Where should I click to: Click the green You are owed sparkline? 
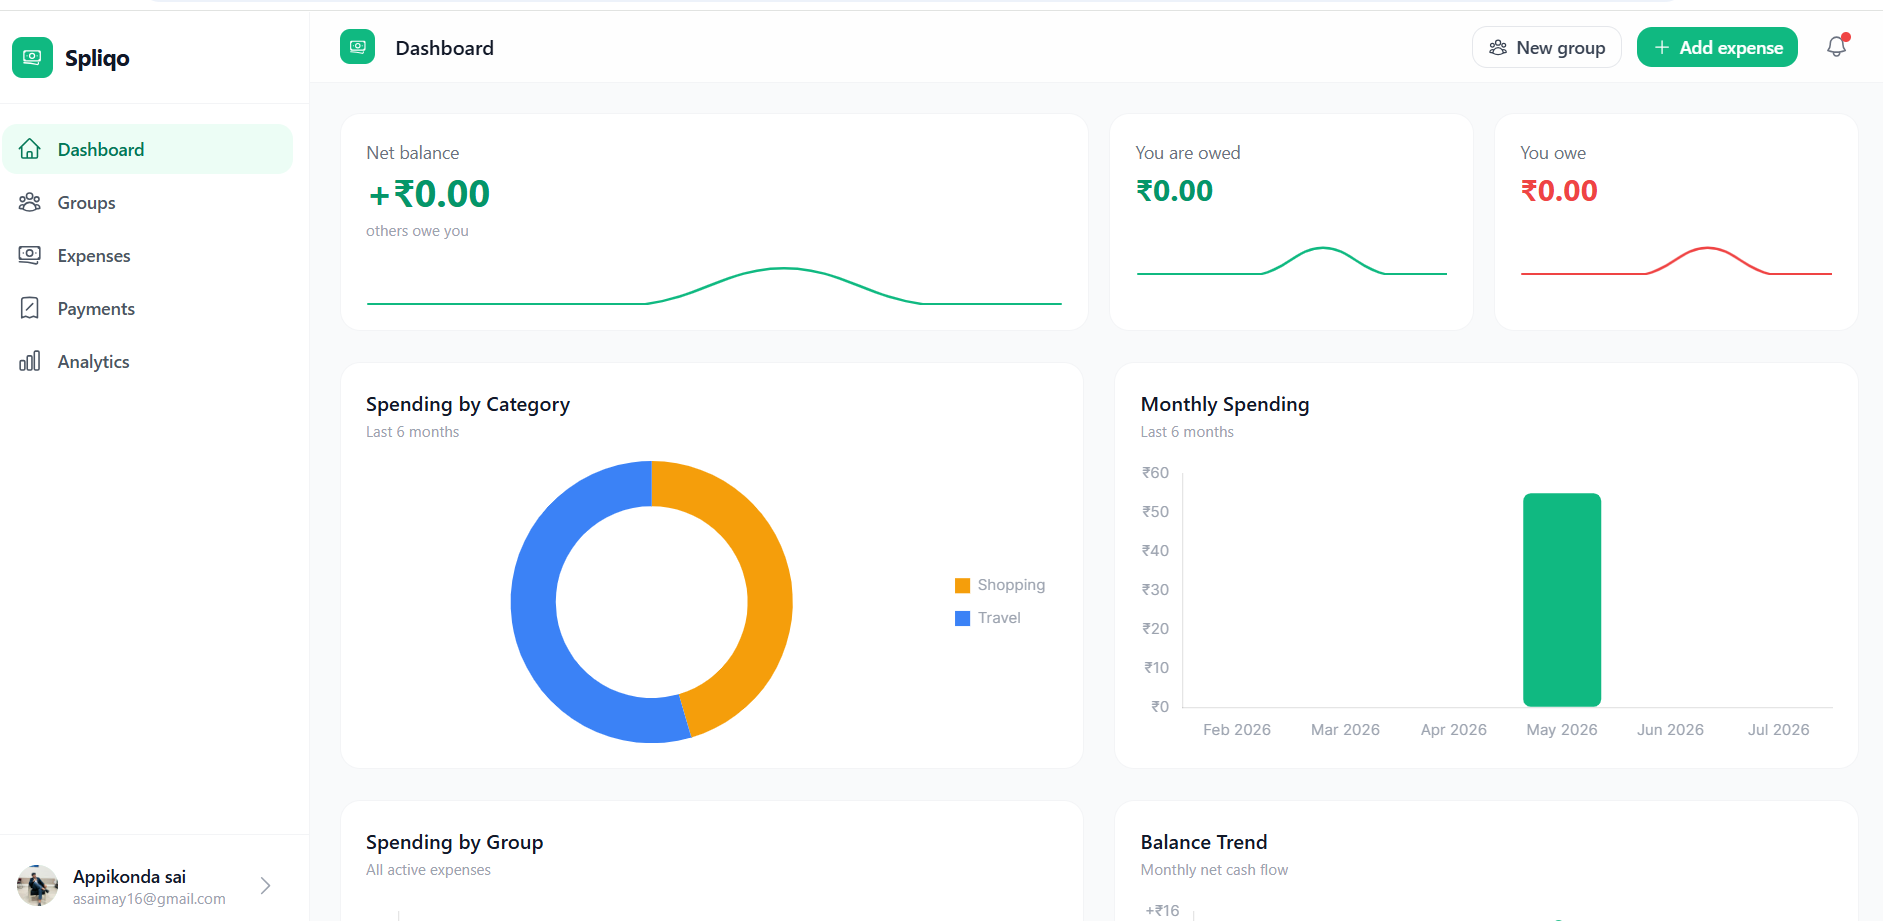point(1291,261)
